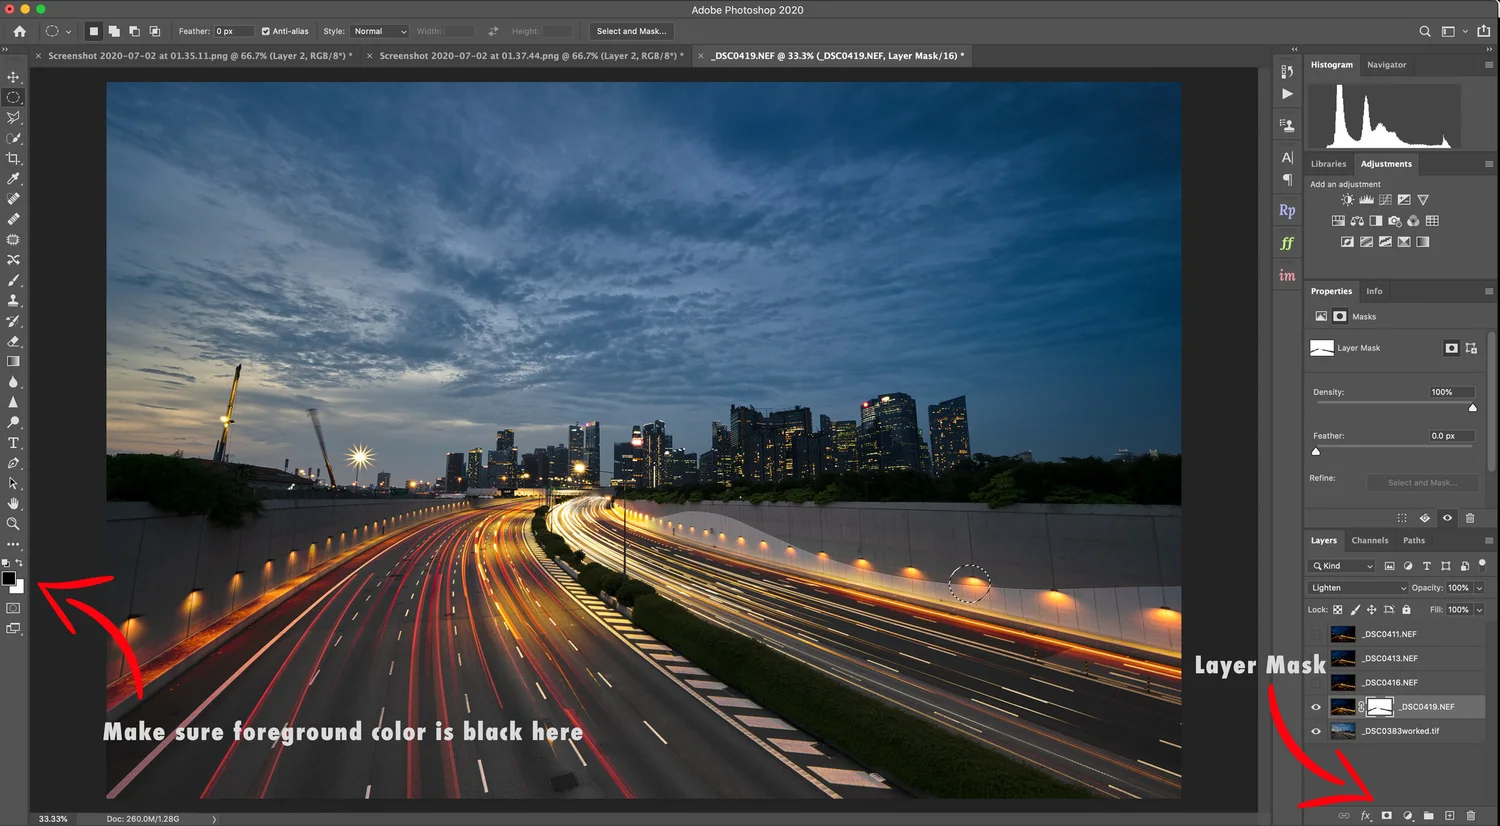Open the Opacity slider dropdown arrow
Image resolution: width=1500 pixels, height=826 pixels.
pos(1479,588)
